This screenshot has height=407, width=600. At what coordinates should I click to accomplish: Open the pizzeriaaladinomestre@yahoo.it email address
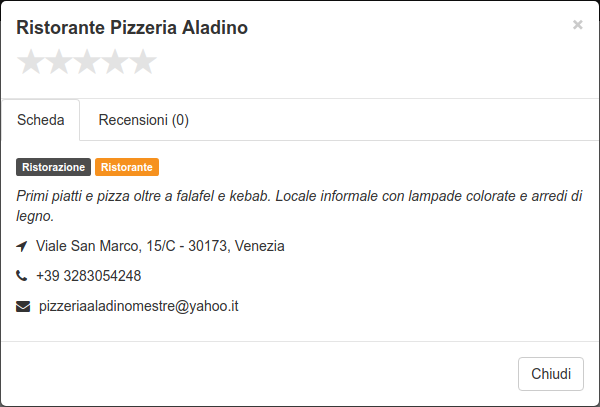[x=139, y=306]
